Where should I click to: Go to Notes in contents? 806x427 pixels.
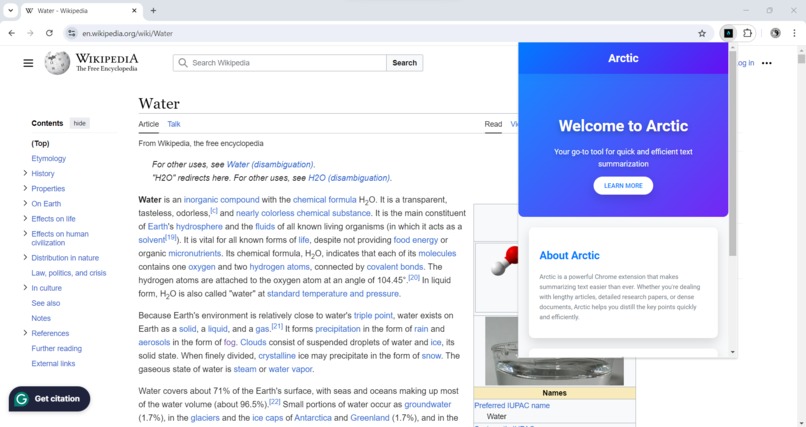click(x=41, y=318)
